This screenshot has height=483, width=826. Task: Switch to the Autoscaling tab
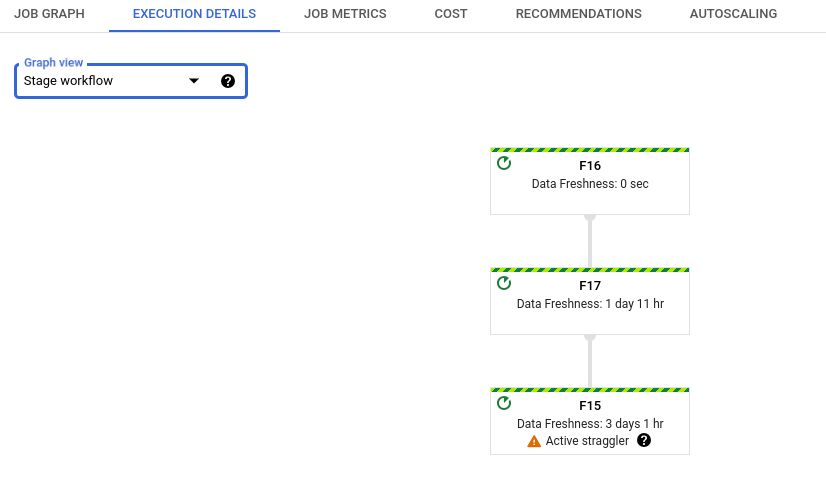click(733, 14)
